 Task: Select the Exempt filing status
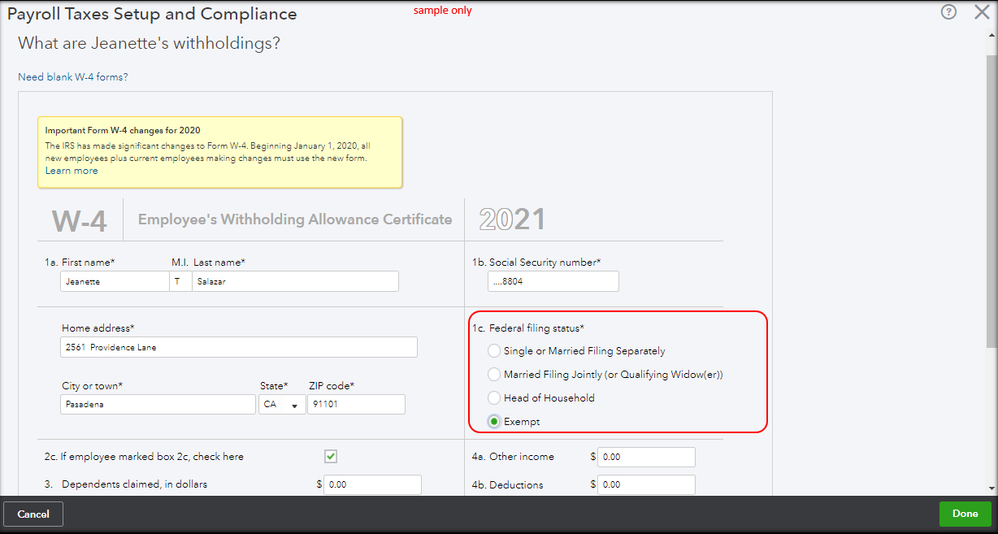pyautogui.click(x=494, y=421)
